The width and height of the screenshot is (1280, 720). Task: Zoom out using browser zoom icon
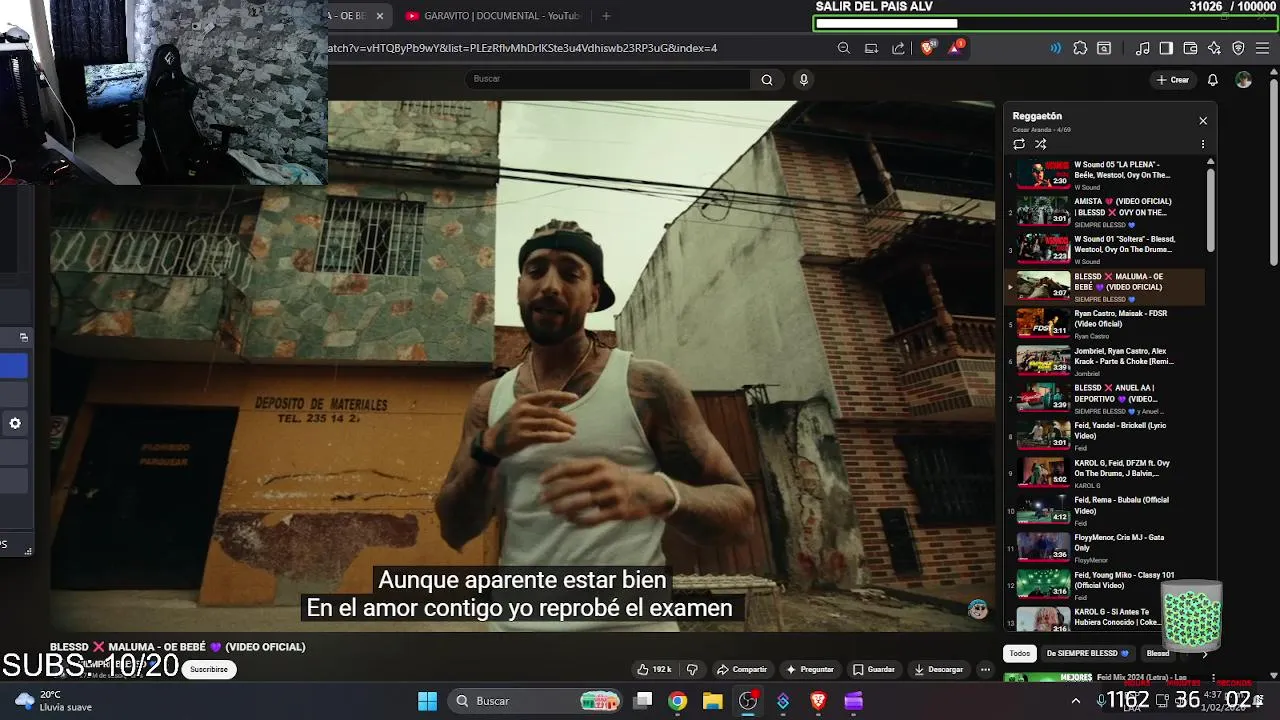pyautogui.click(x=844, y=48)
